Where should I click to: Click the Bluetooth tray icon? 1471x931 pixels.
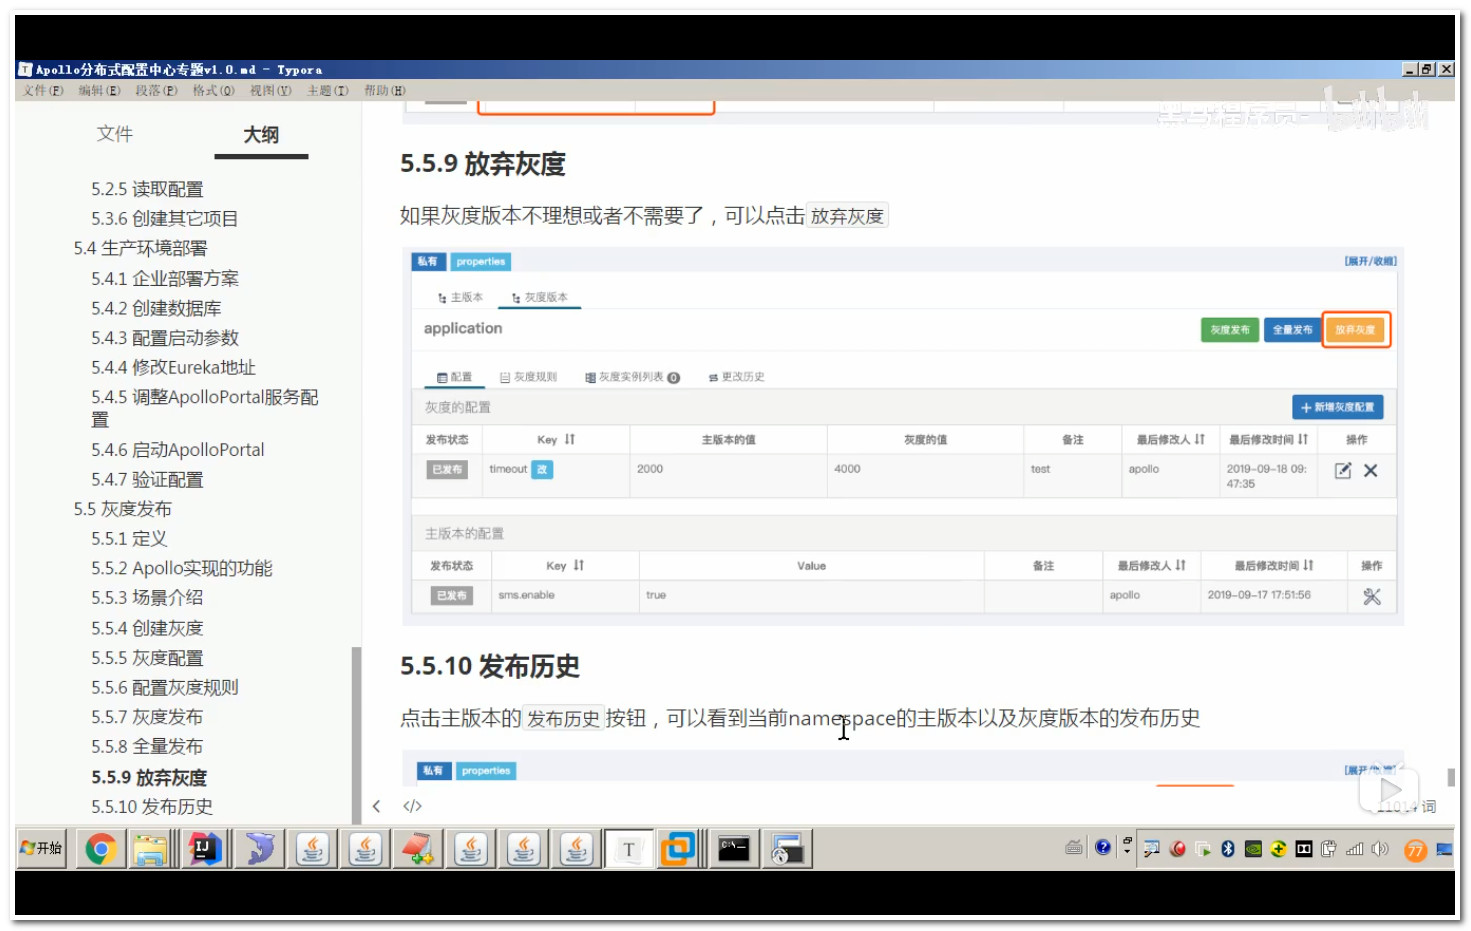(x=1228, y=849)
